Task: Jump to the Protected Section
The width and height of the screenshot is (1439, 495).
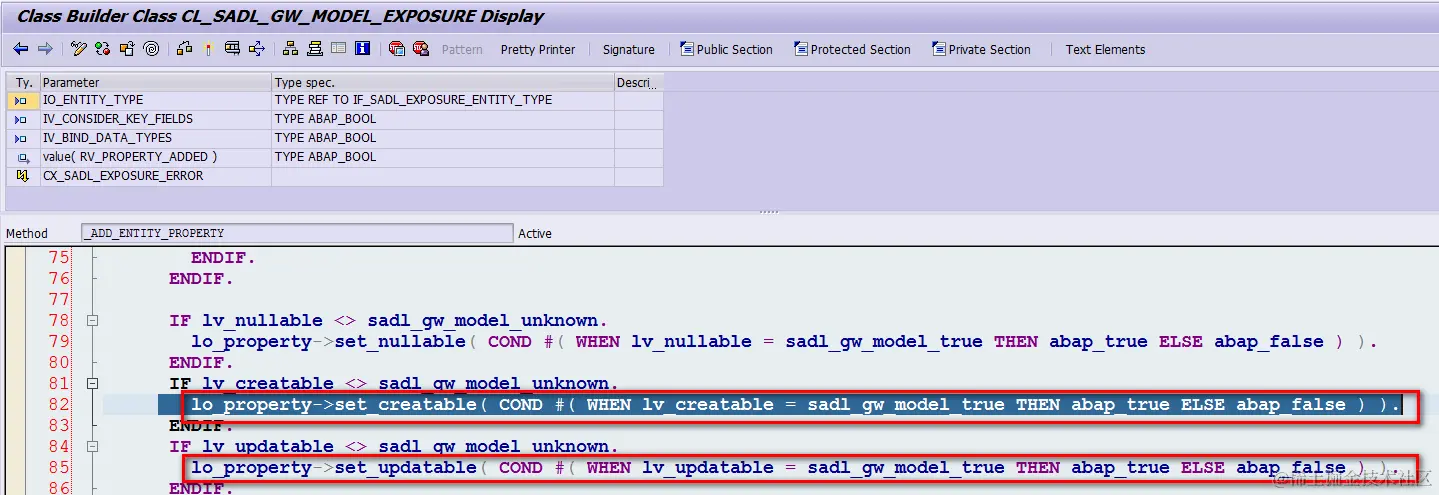Action: tap(852, 49)
